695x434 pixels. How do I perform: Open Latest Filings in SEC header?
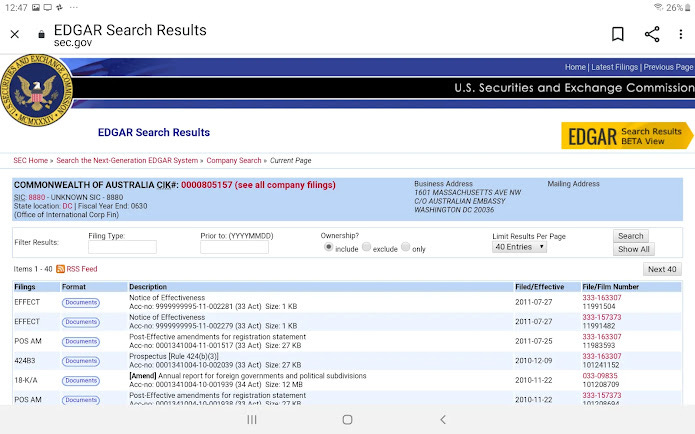pos(614,67)
